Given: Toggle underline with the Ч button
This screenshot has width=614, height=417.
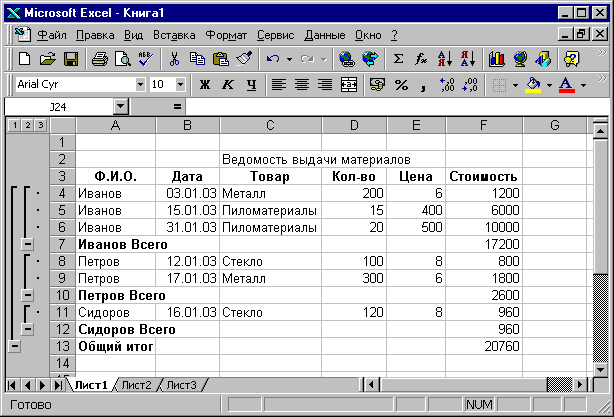Looking at the screenshot, I should 251,85.
